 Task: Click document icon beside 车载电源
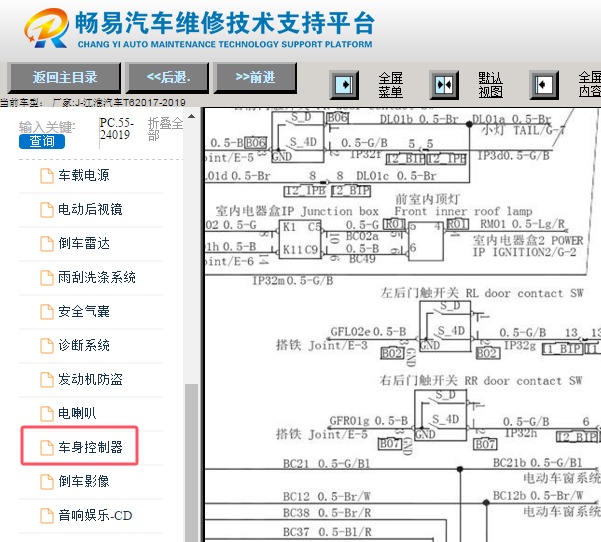47,176
